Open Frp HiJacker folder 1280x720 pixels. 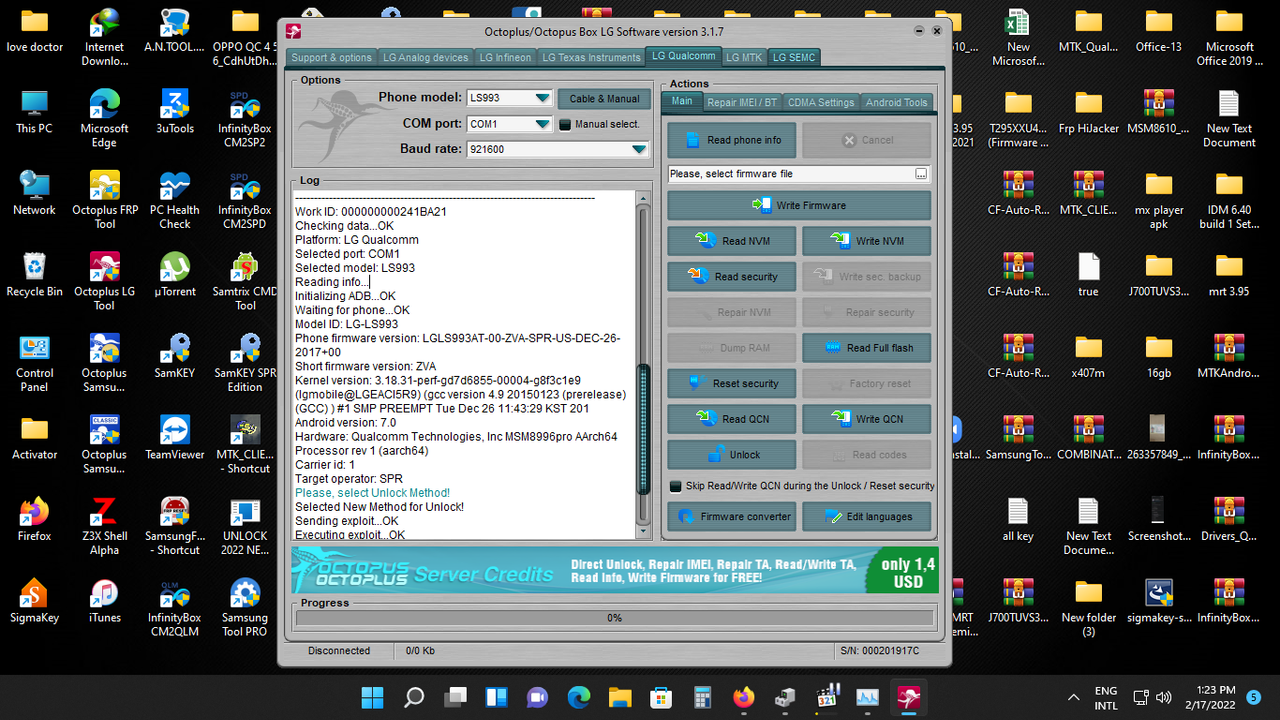click(x=1089, y=110)
